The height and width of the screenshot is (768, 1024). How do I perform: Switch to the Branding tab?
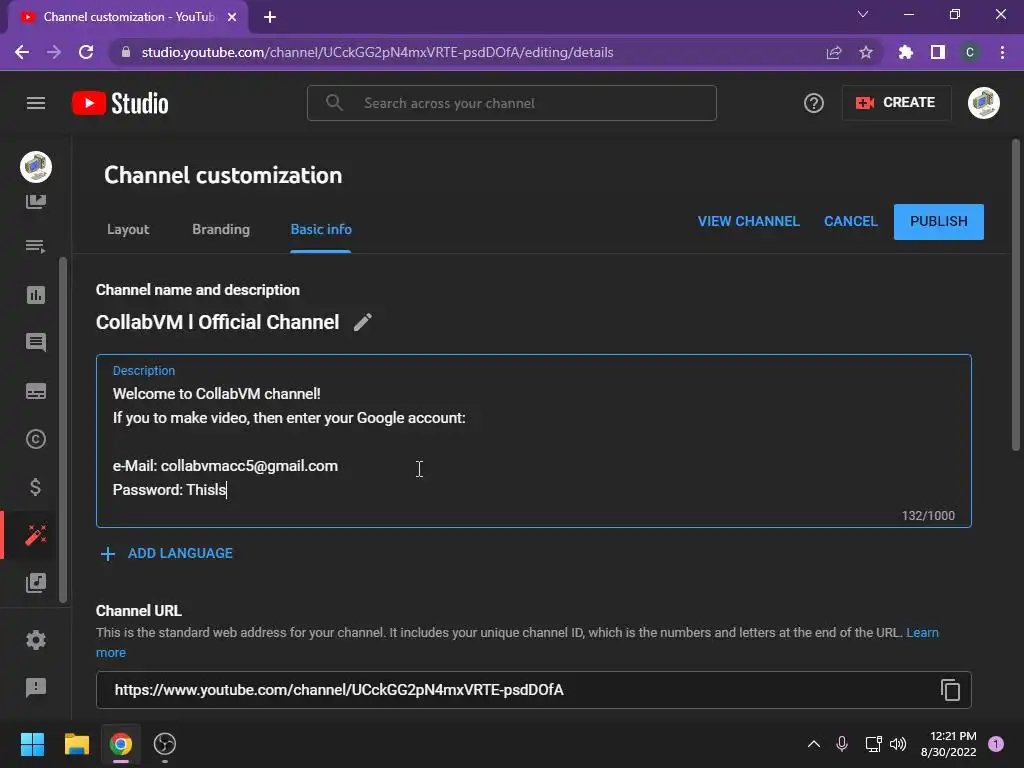click(221, 229)
